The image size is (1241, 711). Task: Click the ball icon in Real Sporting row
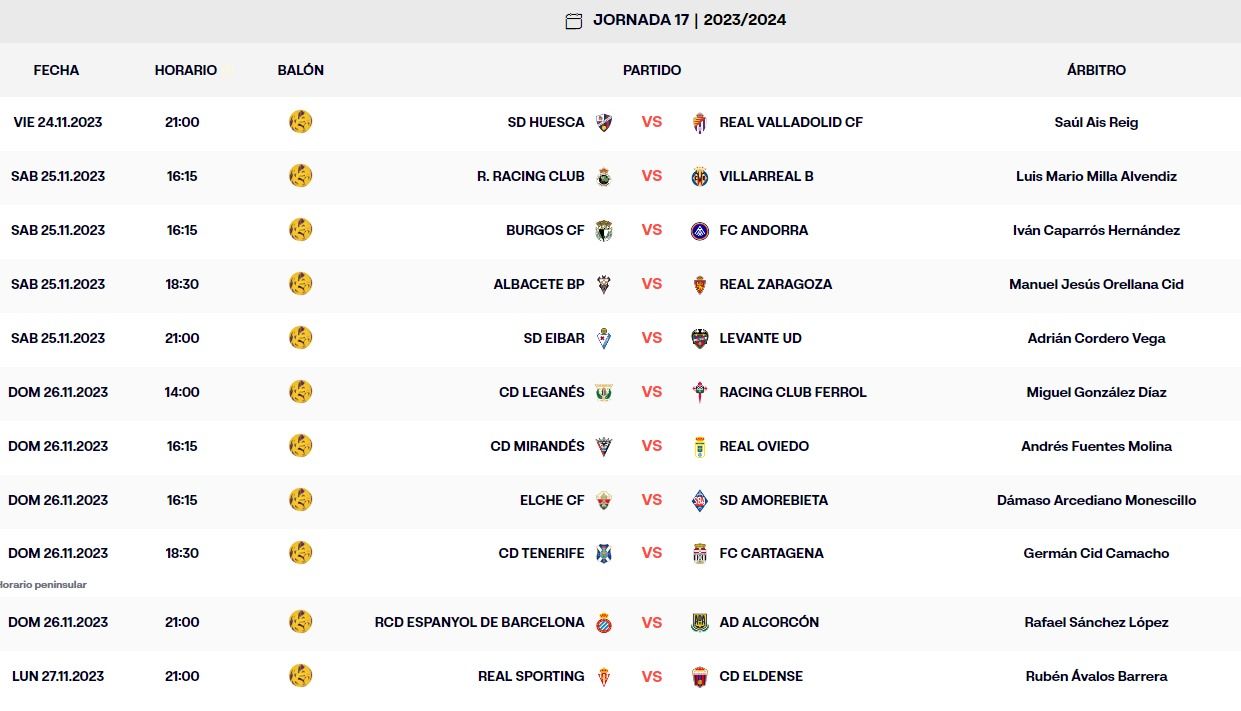(x=300, y=676)
